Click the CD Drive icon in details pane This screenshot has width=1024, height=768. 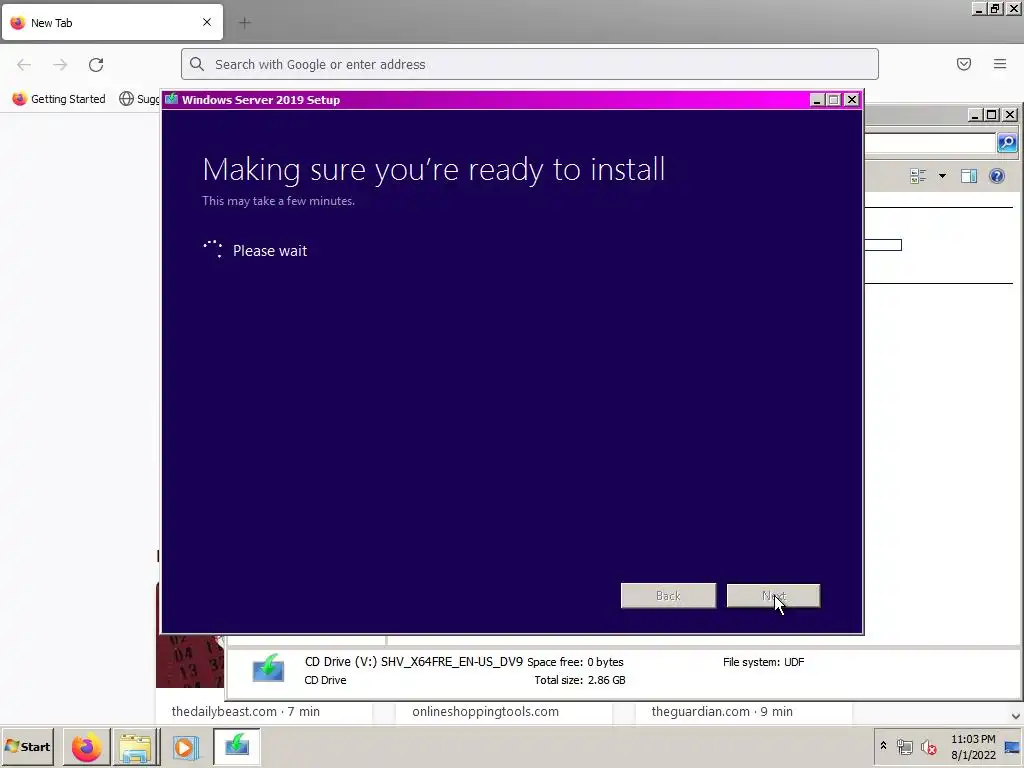pyautogui.click(x=268, y=669)
